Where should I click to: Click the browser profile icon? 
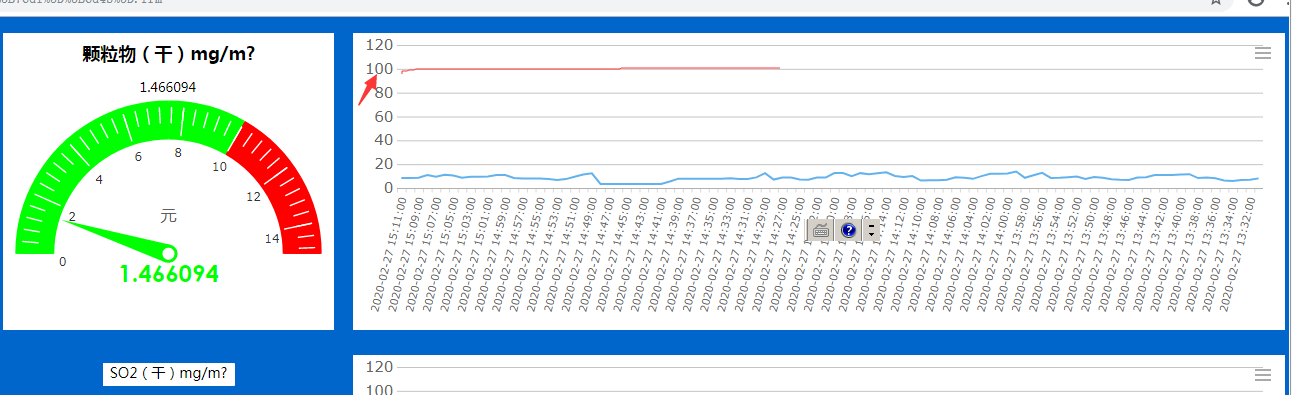pyautogui.click(x=1258, y=3)
